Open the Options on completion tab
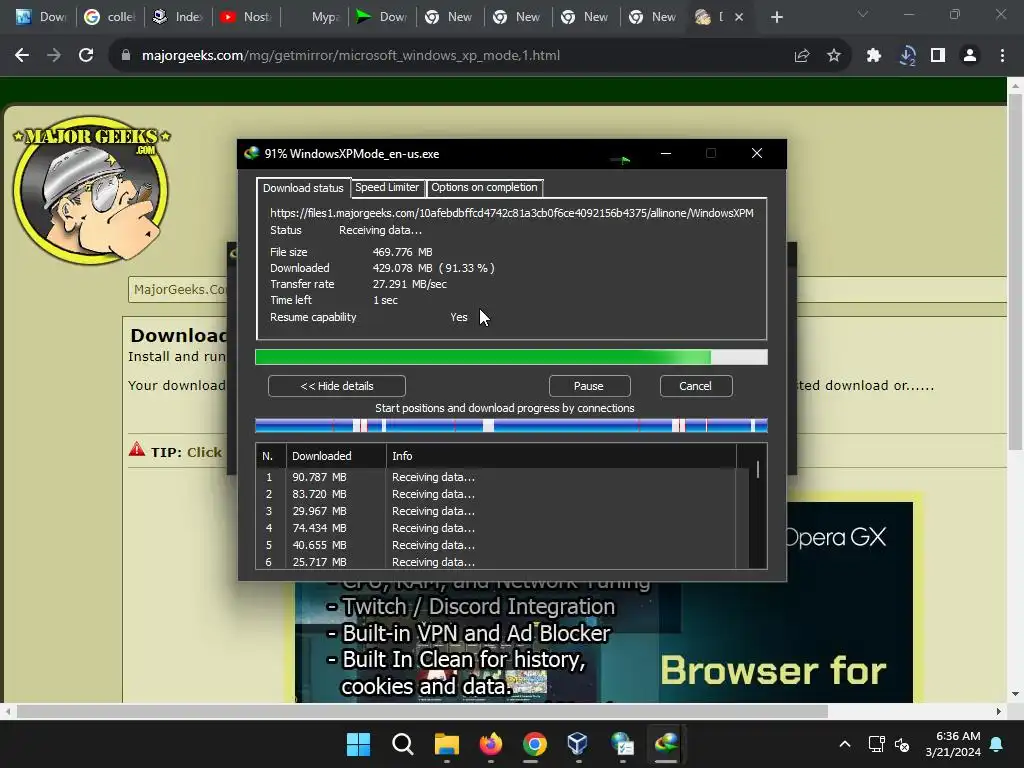This screenshot has width=1024, height=768. [x=484, y=187]
